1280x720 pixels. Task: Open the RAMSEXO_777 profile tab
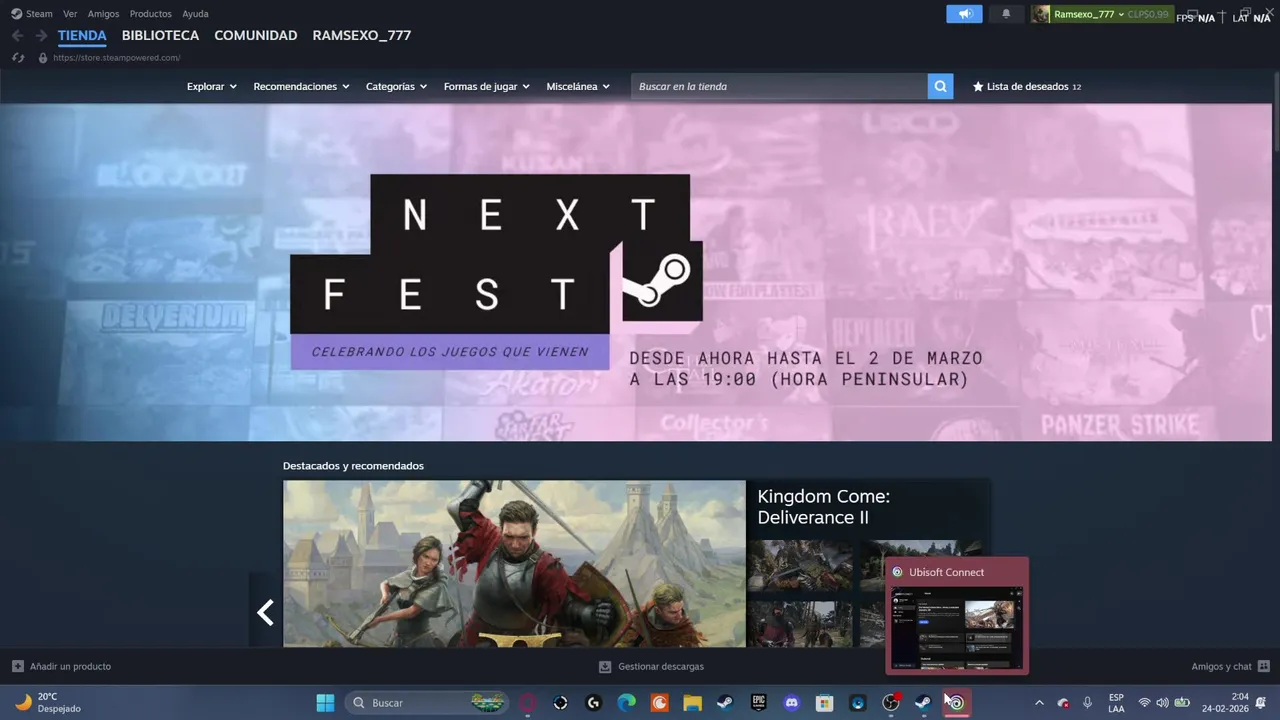click(361, 35)
